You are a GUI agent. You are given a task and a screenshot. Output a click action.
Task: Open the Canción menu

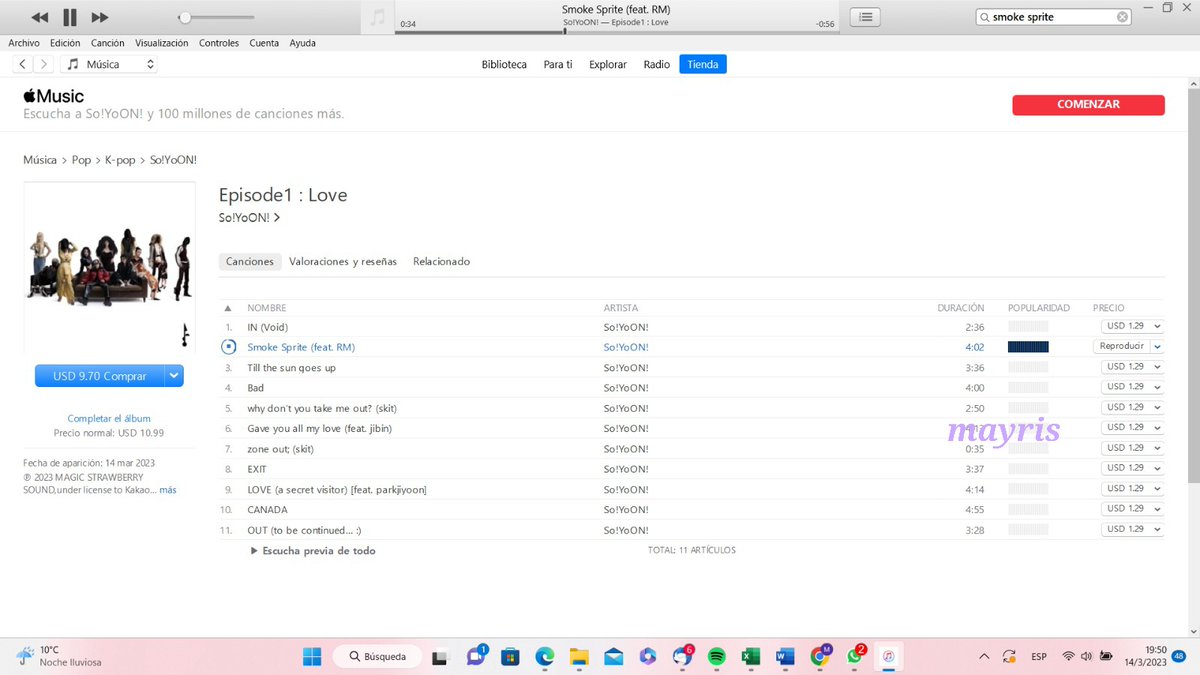[107, 43]
